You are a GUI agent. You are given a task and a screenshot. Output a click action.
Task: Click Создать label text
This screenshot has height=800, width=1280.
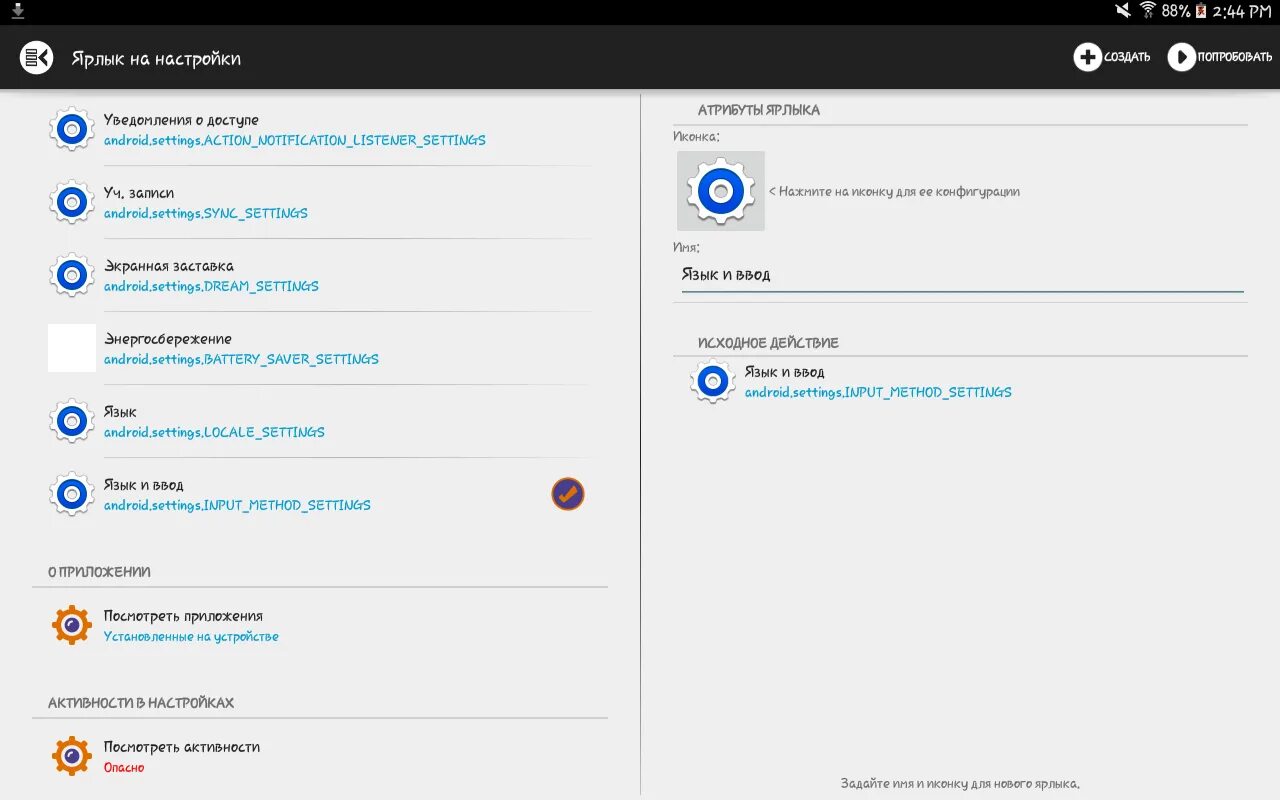(x=1127, y=57)
